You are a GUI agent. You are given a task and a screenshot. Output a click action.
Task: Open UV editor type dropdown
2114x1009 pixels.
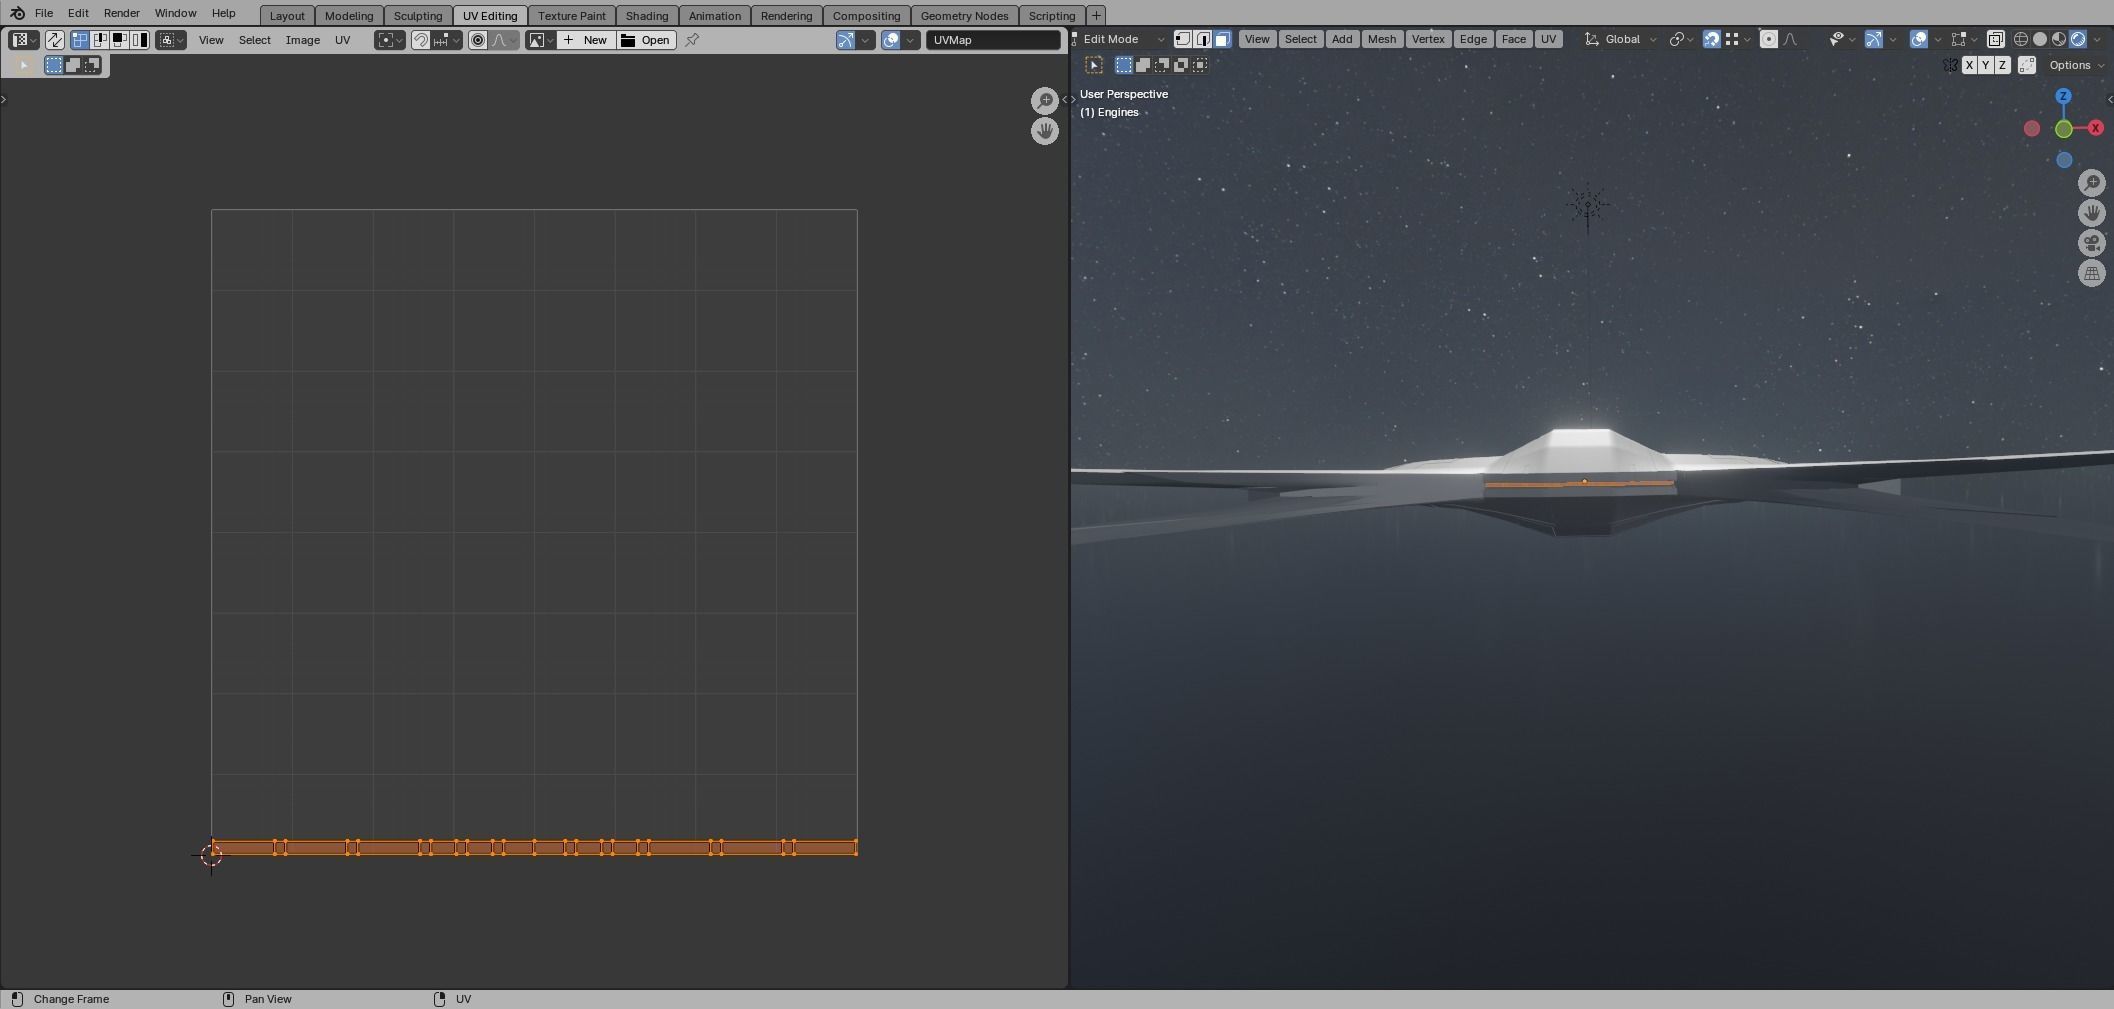23,40
